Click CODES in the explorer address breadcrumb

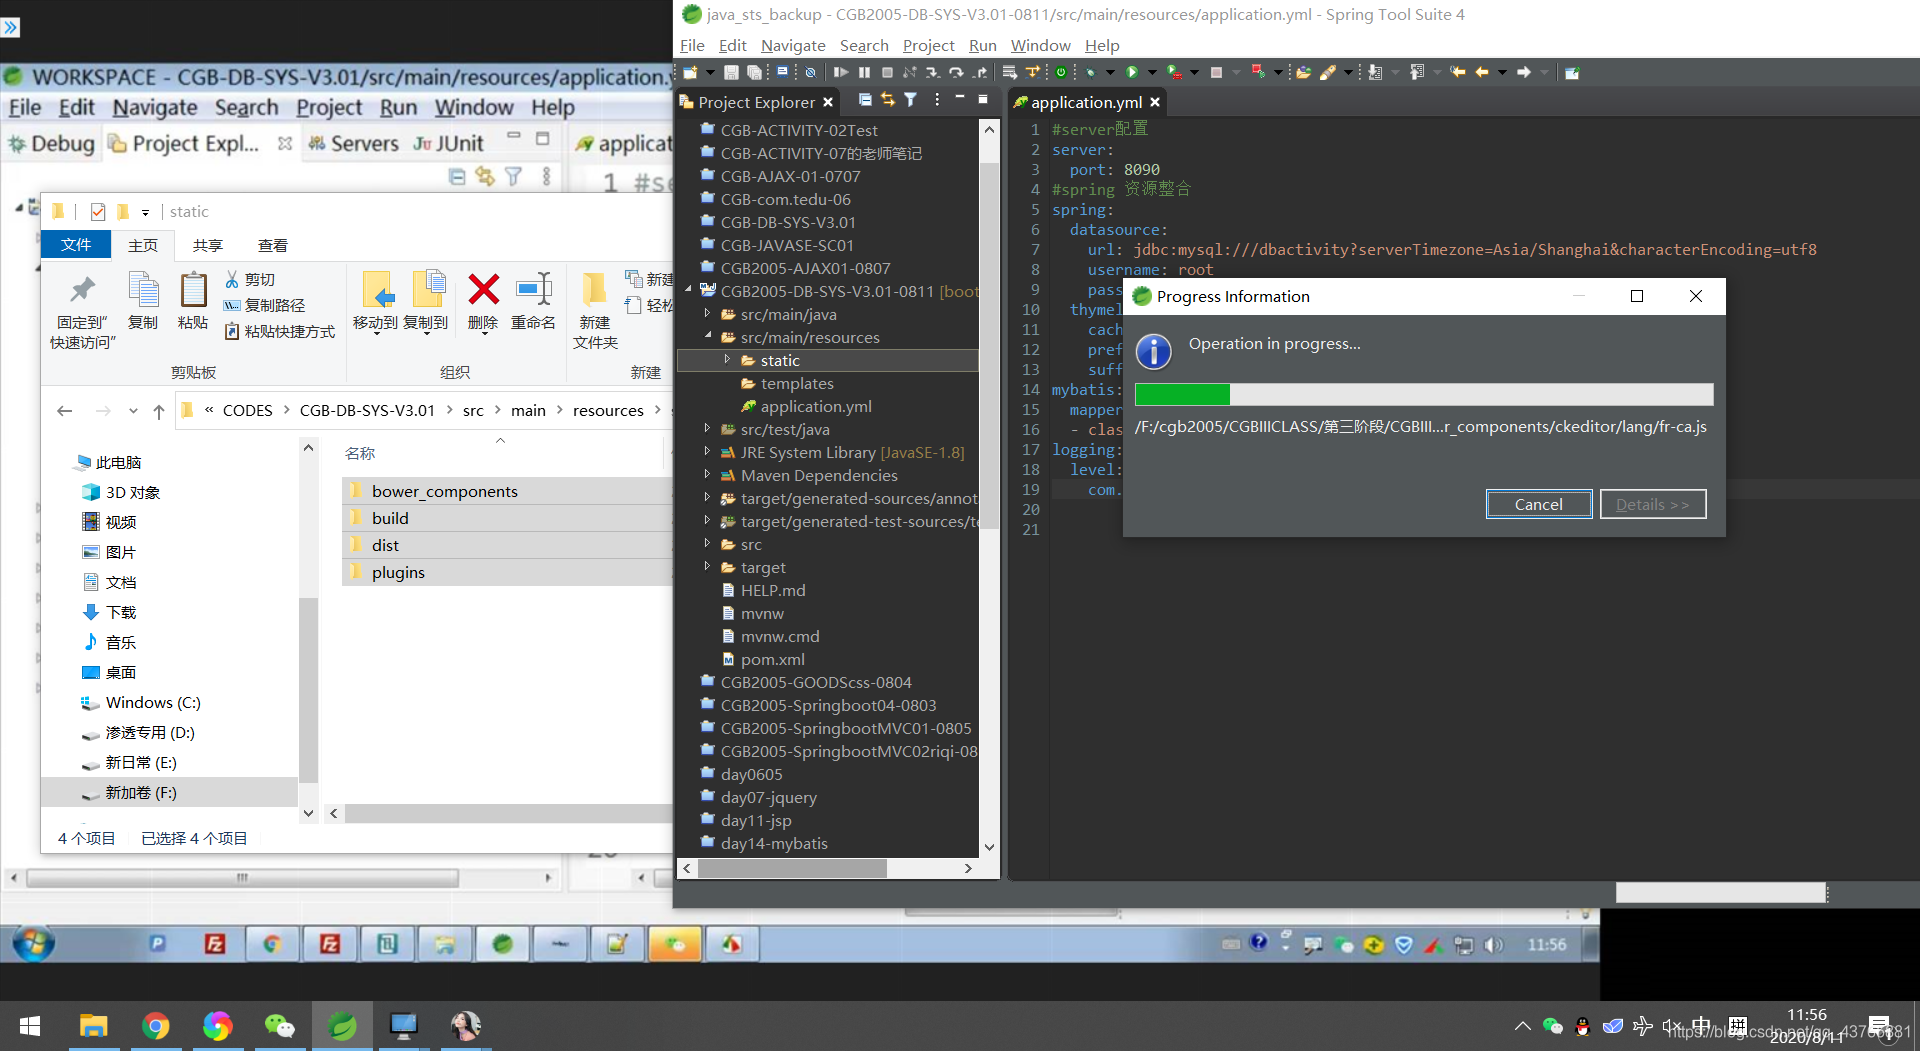tap(247, 411)
